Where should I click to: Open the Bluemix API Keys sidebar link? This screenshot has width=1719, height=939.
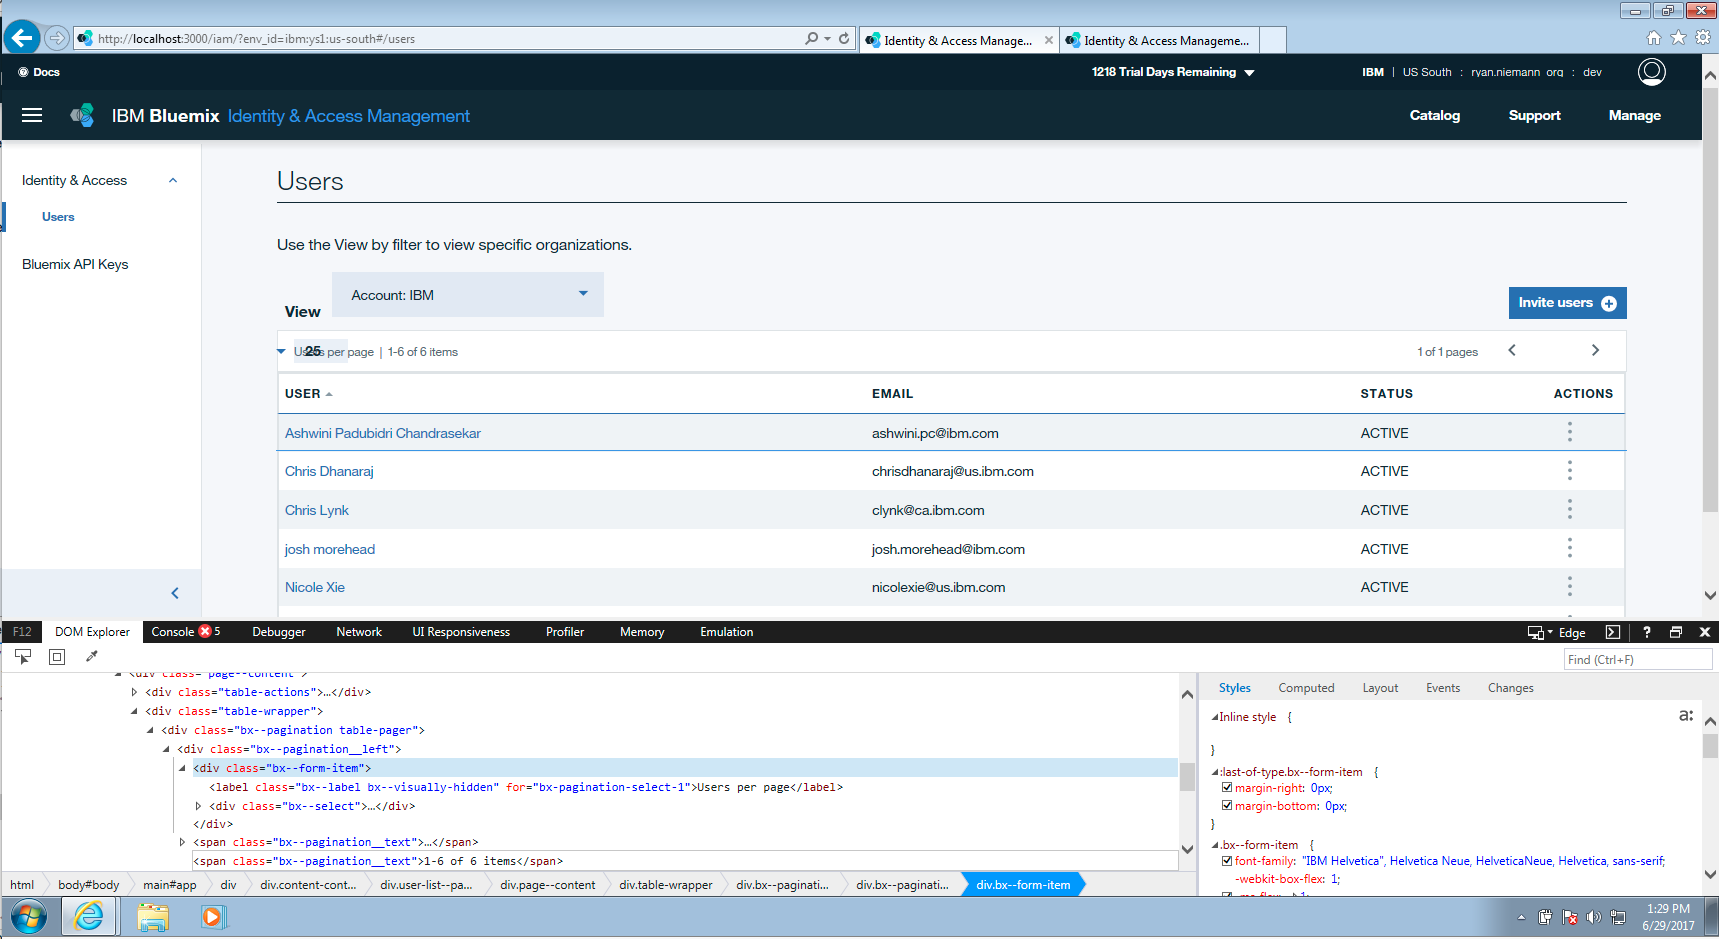(75, 264)
